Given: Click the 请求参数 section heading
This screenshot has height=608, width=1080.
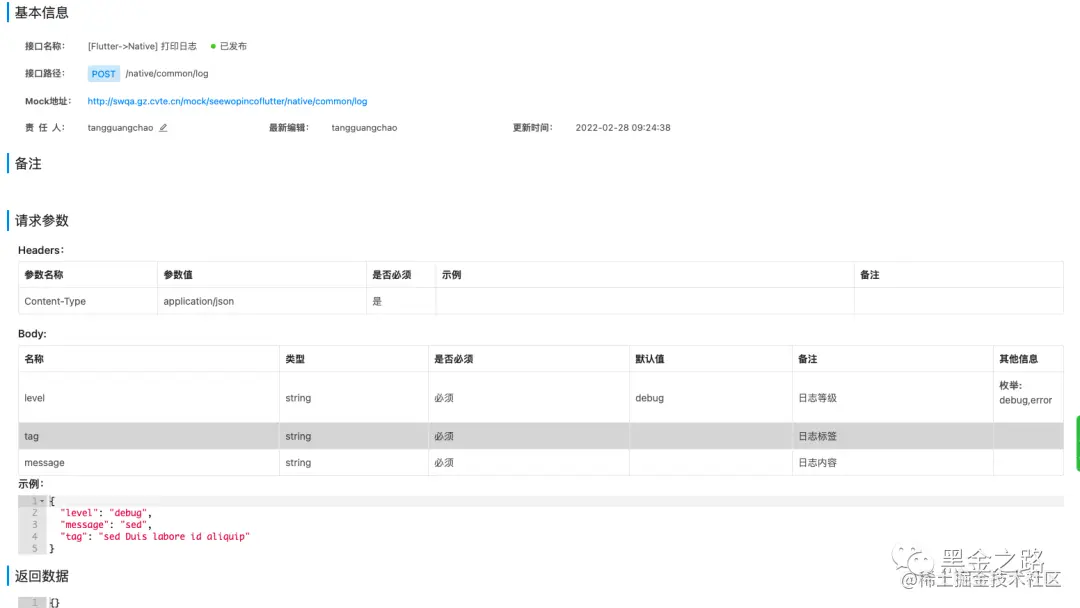Looking at the screenshot, I should 41,220.
